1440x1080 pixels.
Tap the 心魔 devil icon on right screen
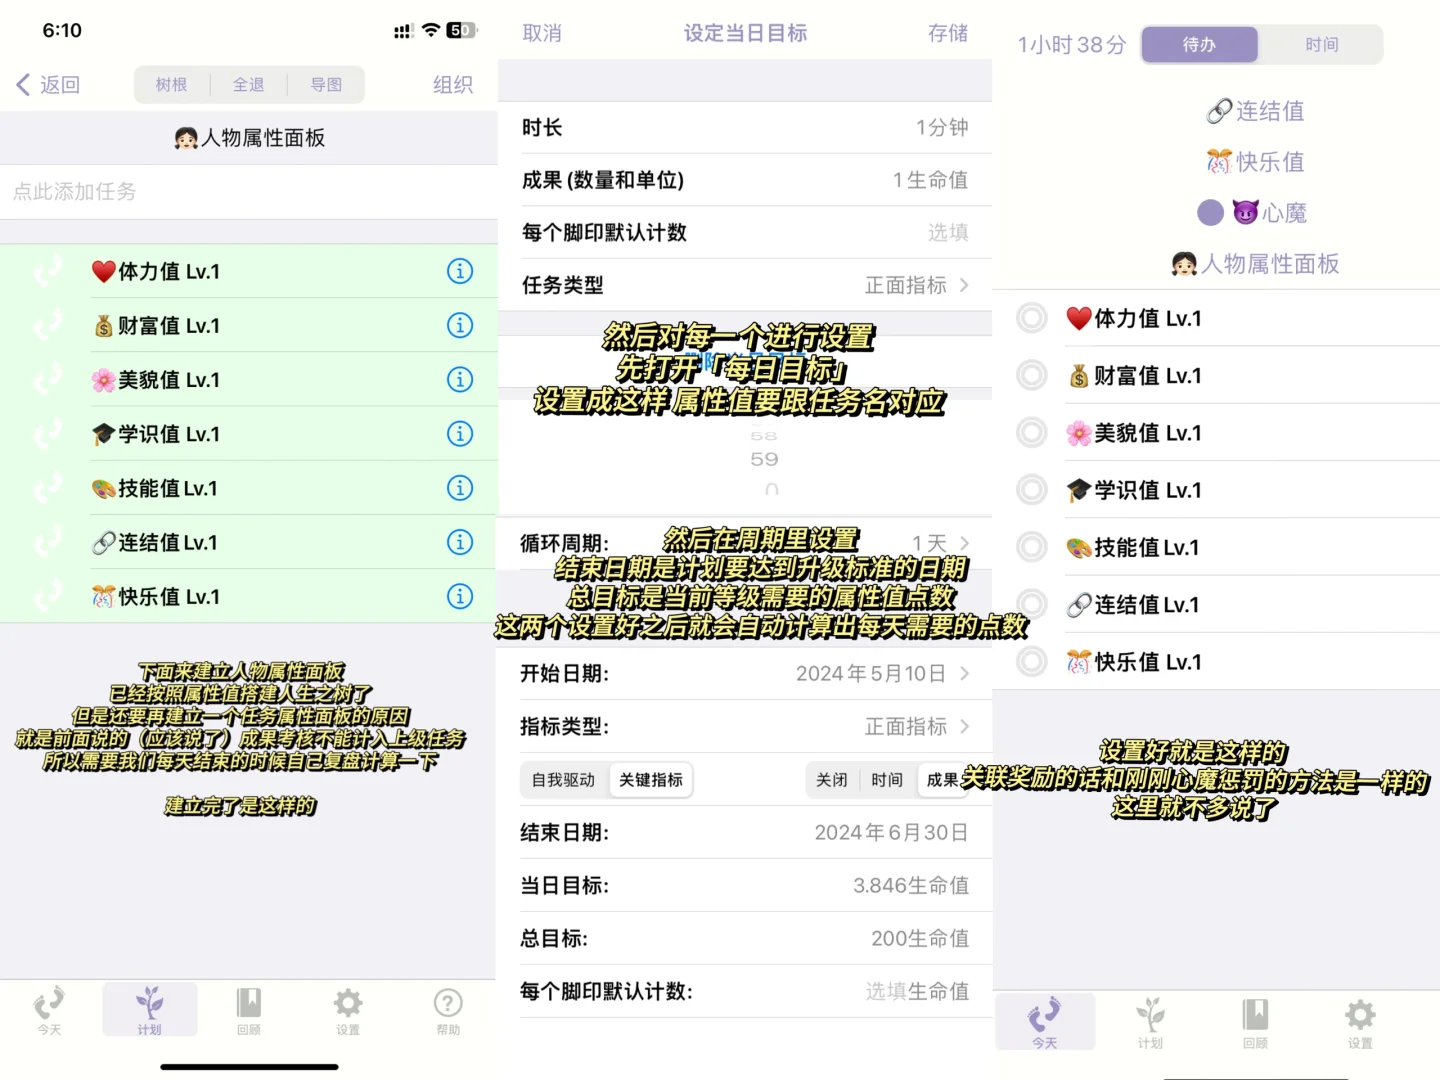pos(1245,212)
